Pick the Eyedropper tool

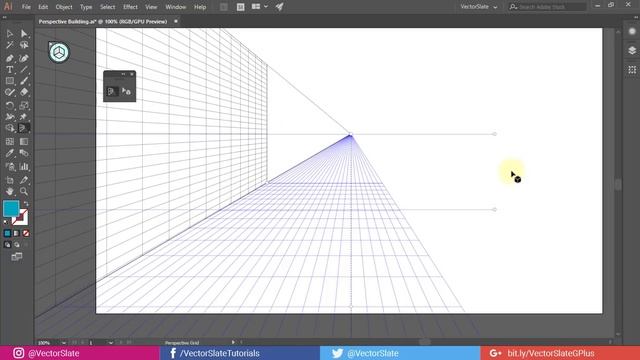click(x=10, y=153)
